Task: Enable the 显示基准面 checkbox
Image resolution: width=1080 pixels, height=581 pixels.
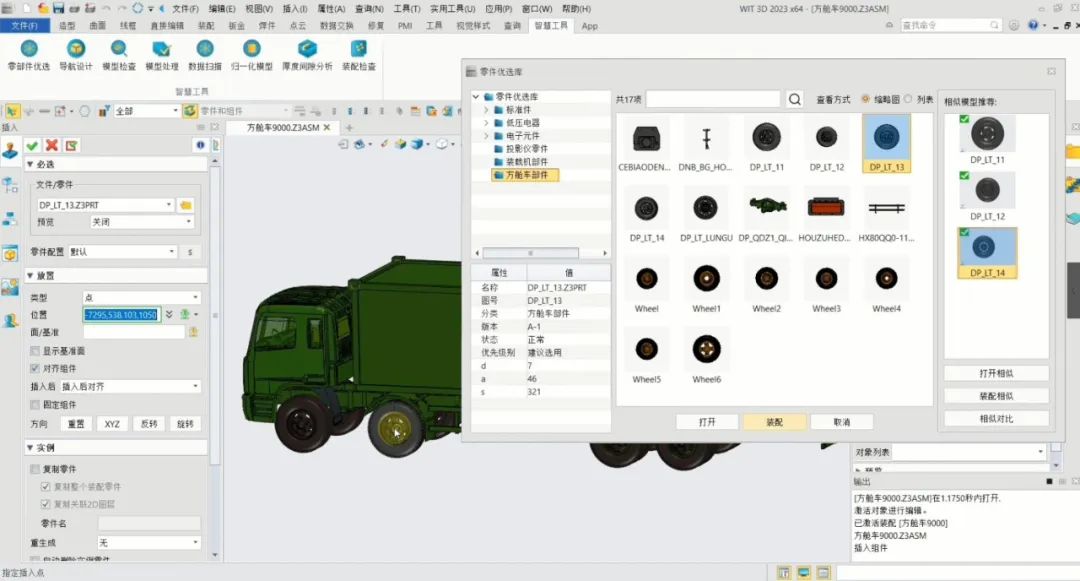Action: 35,351
